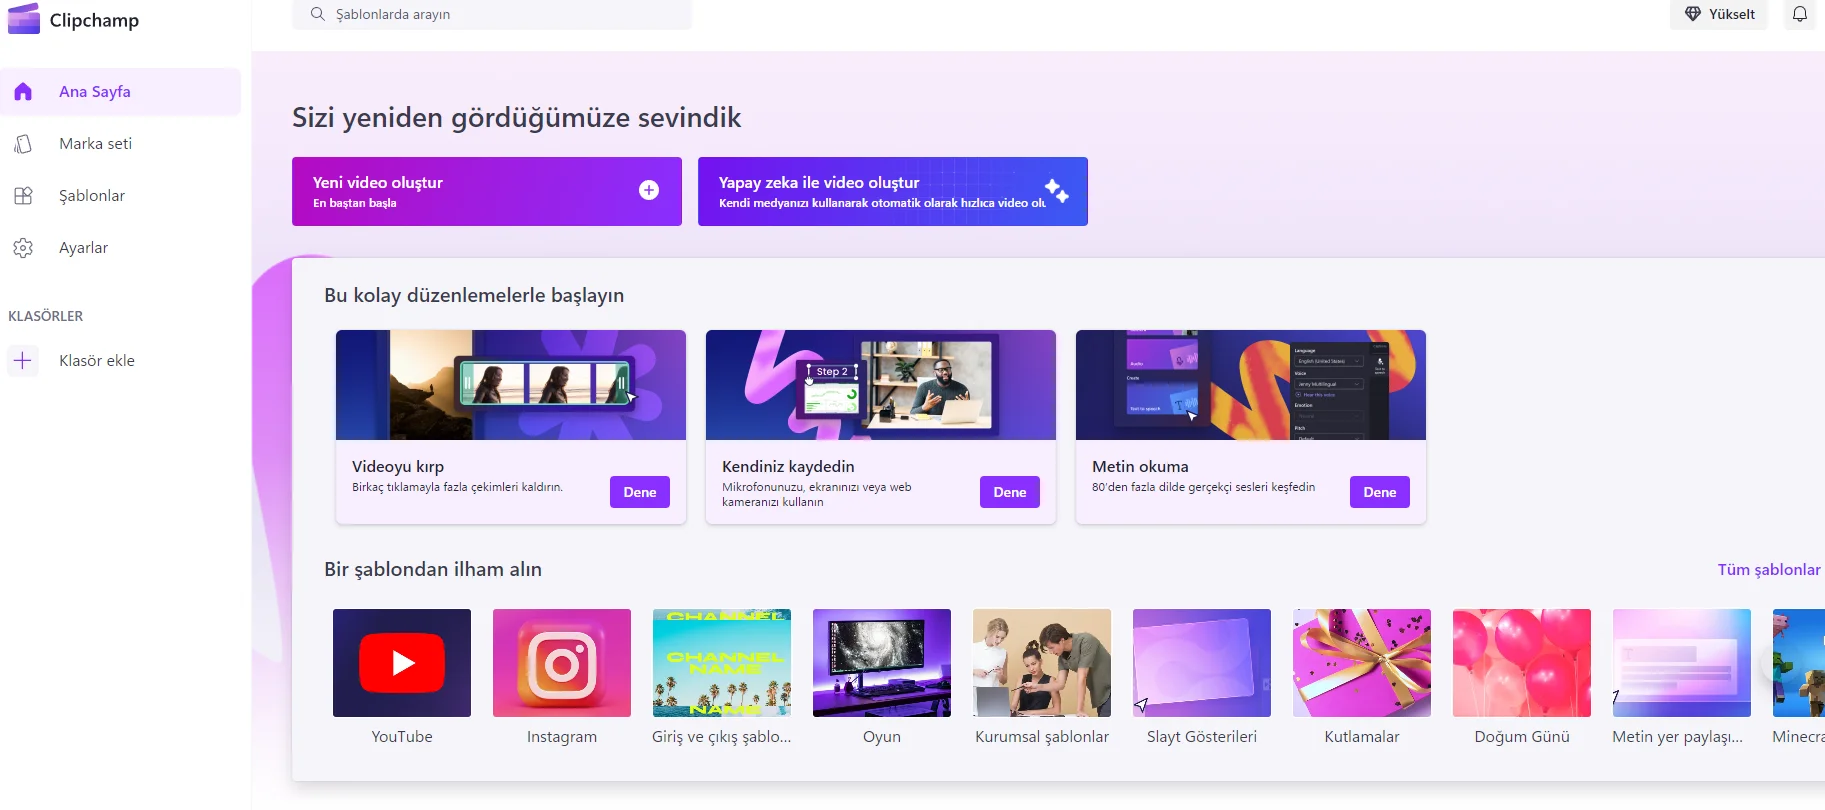This screenshot has width=1825, height=810.
Task: Click the Kutlamalar label
Action: [1362, 737]
